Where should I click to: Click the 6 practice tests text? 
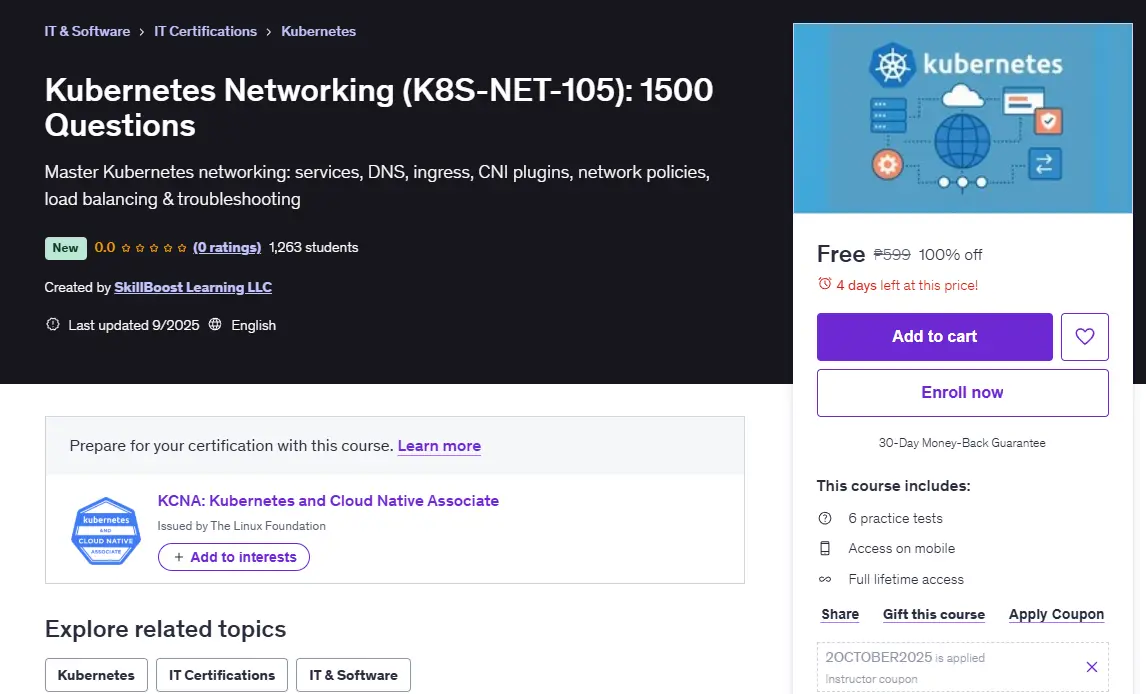[x=895, y=518]
